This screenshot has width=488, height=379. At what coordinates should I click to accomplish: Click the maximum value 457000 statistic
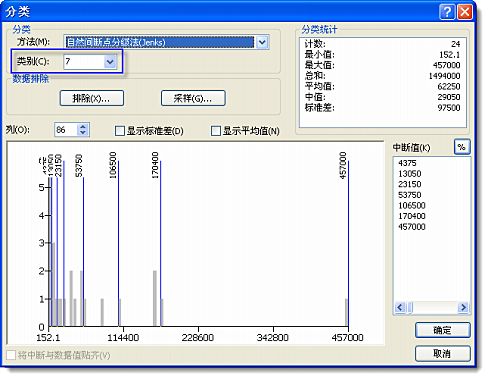coord(447,65)
